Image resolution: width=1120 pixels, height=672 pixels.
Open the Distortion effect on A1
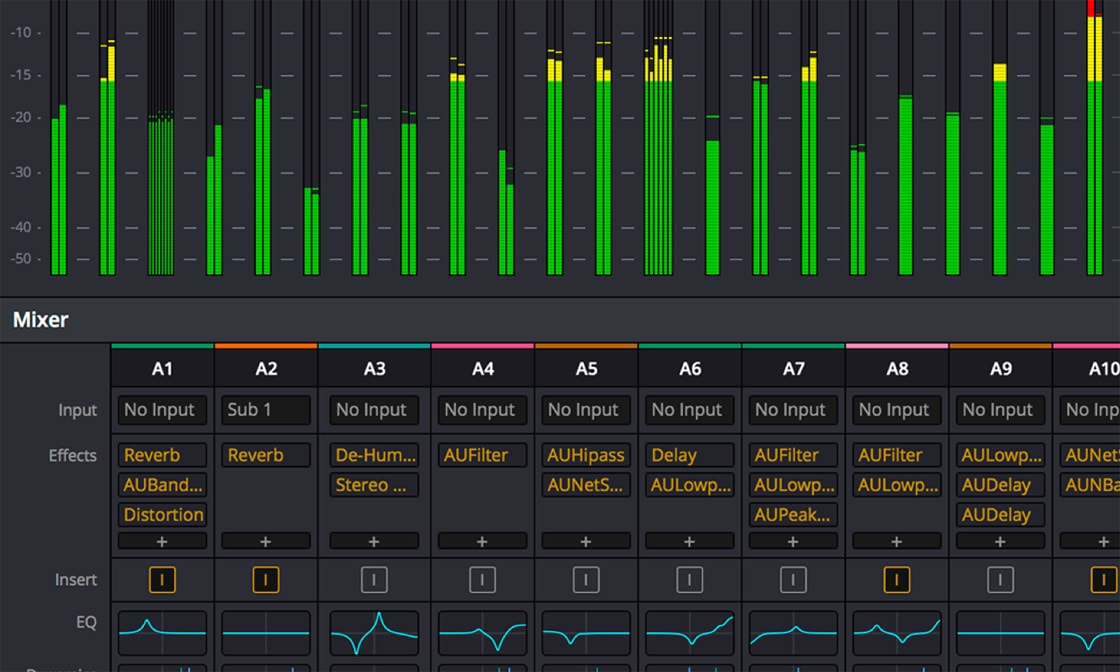click(162, 515)
